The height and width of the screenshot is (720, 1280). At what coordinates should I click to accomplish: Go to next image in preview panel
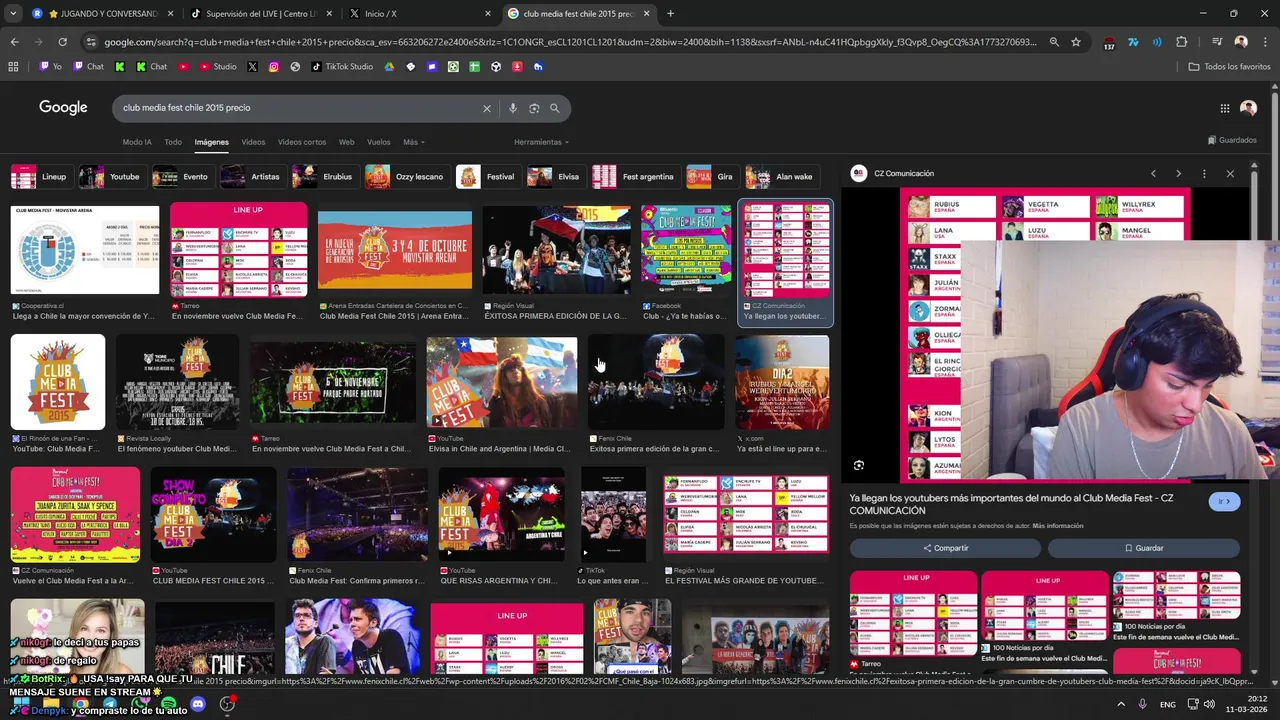coord(1178,173)
